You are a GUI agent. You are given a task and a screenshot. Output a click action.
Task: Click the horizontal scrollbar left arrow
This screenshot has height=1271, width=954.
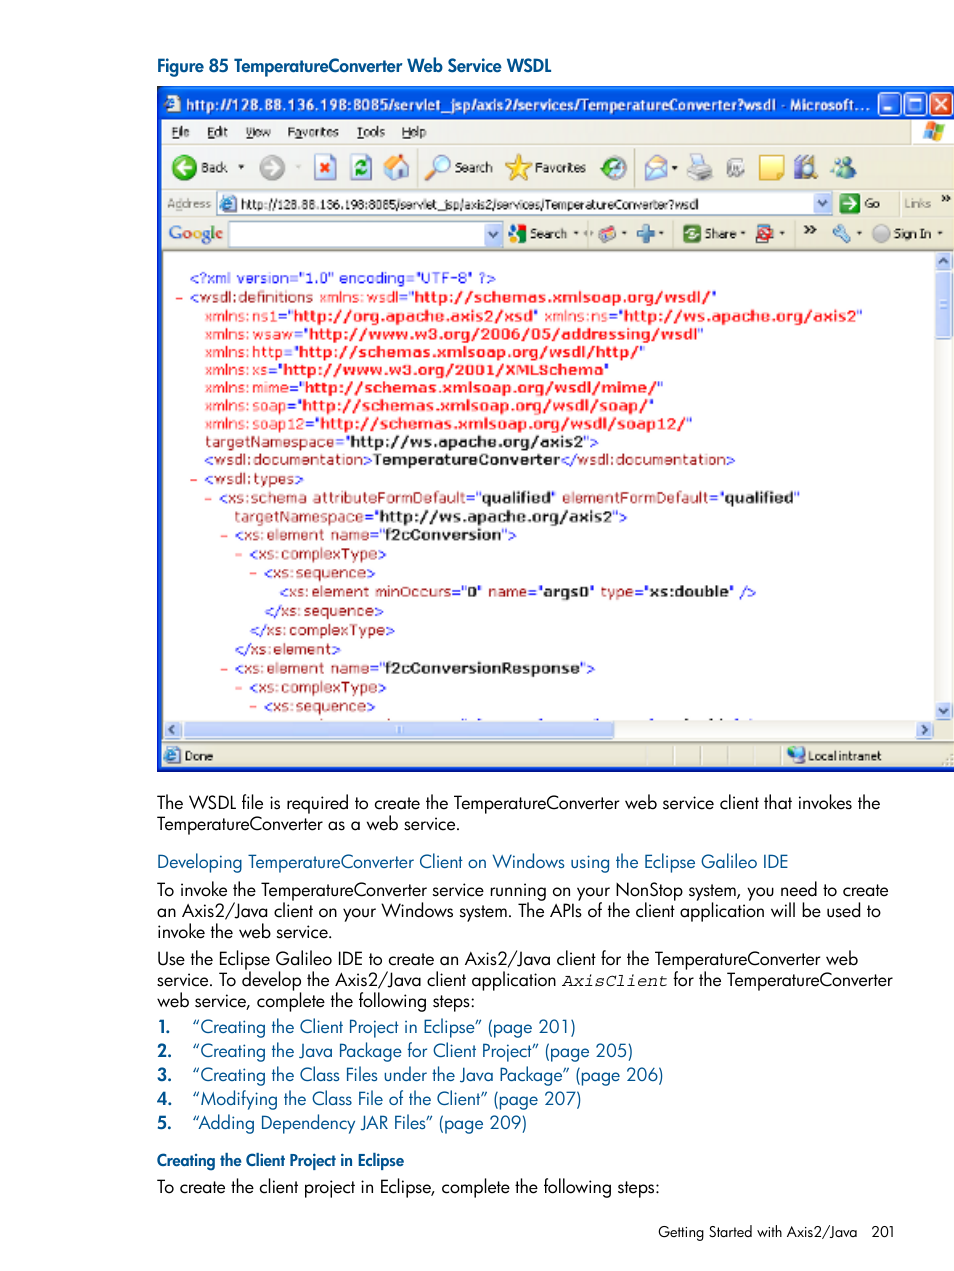coord(173,730)
